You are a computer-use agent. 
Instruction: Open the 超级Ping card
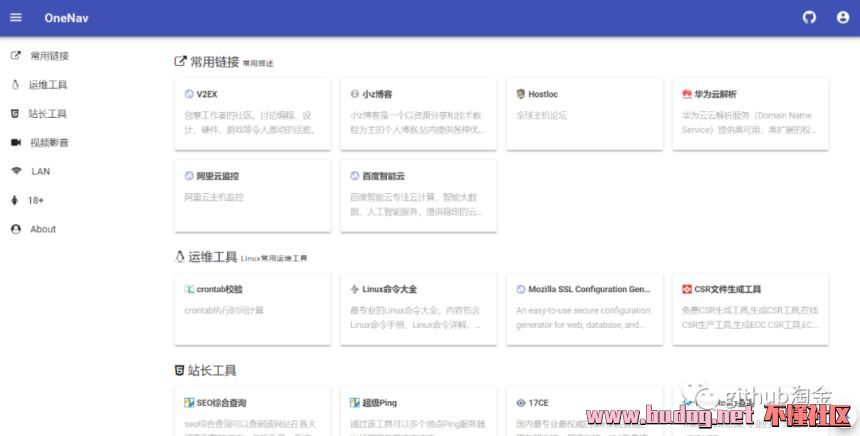pyautogui.click(x=418, y=411)
